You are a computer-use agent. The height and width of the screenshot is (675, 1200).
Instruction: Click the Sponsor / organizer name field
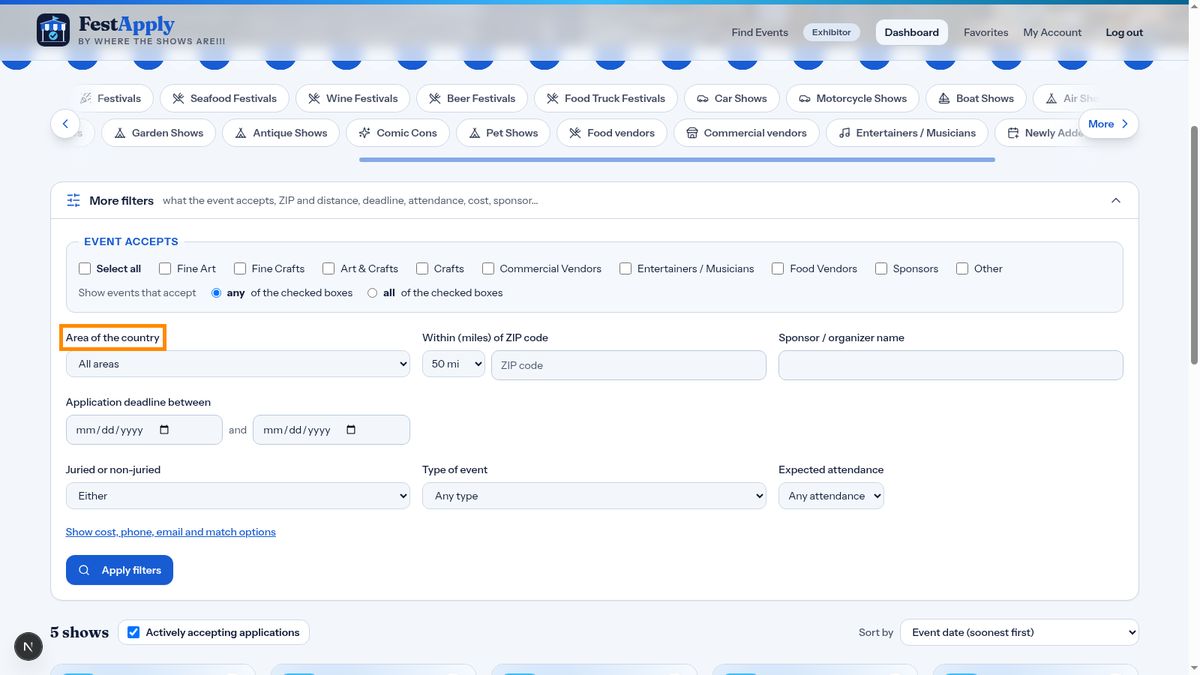[951, 365]
